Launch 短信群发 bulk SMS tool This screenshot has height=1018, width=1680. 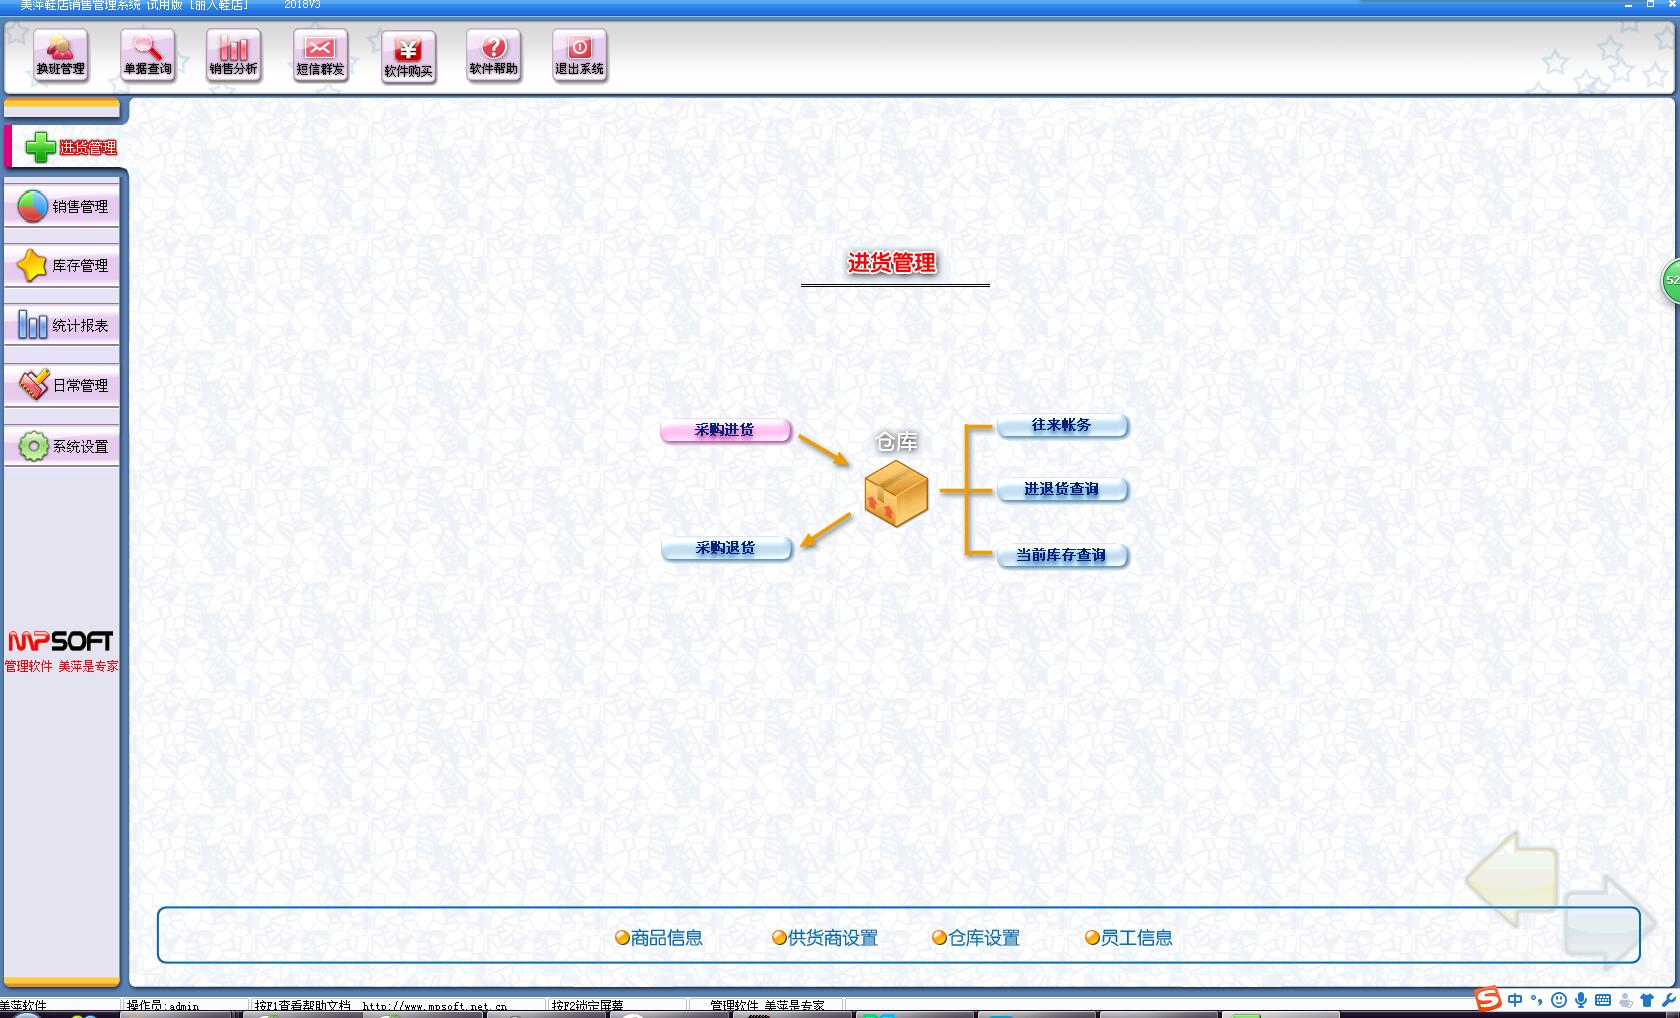pyautogui.click(x=320, y=55)
